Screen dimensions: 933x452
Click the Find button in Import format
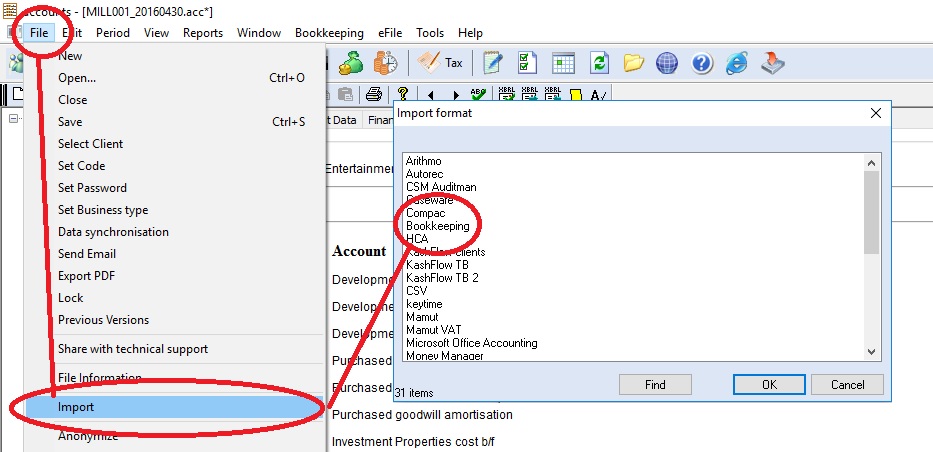point(655,385)
